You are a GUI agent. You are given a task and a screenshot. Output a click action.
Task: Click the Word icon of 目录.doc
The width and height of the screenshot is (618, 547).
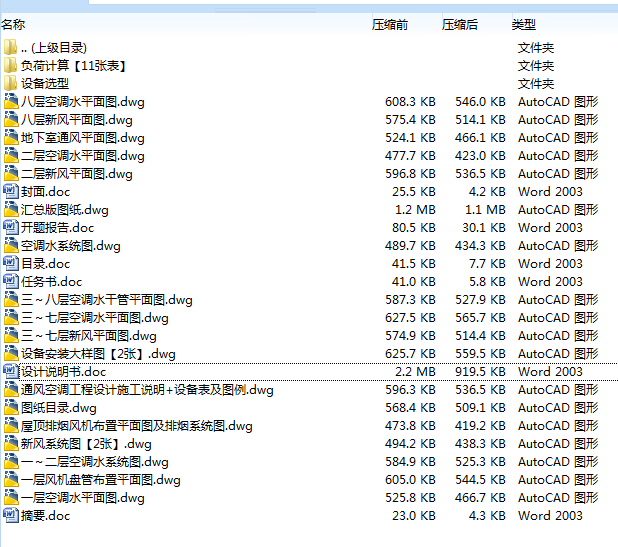[x=11, y=263]
